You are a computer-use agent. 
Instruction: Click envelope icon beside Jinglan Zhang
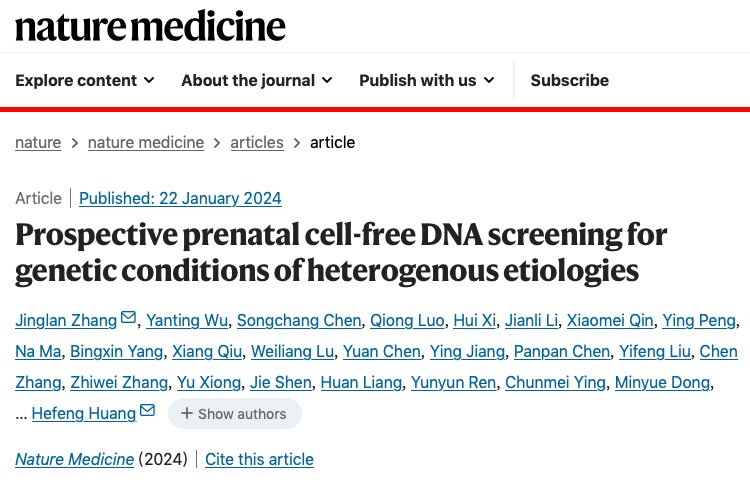tap(128, 317)
